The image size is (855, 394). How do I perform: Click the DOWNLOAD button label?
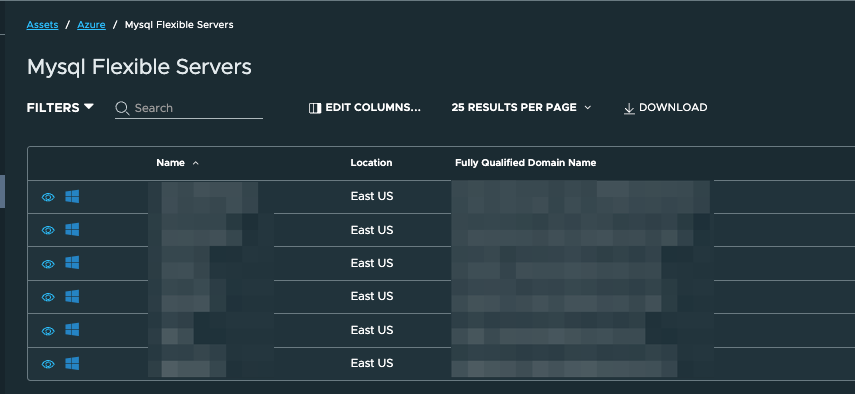pos(673,108)
